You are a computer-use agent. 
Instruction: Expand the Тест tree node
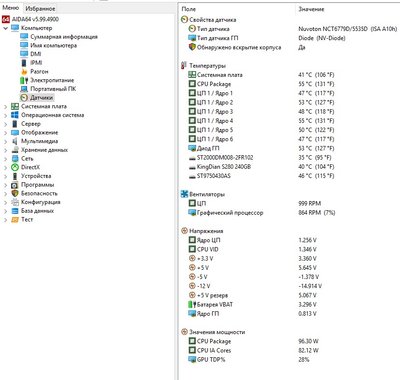click(5, 220)
